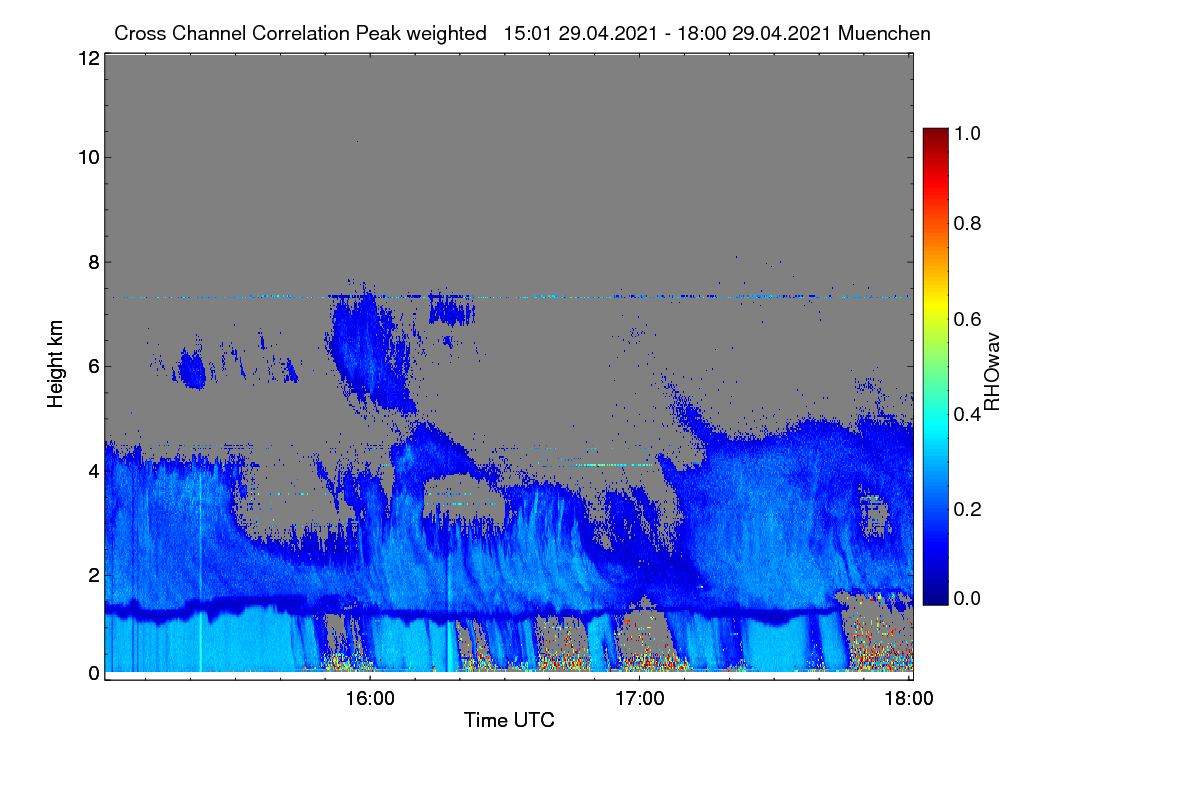Click the "Time UTC" x-axis label
The image size is (1200, 800).
(509, 720)
